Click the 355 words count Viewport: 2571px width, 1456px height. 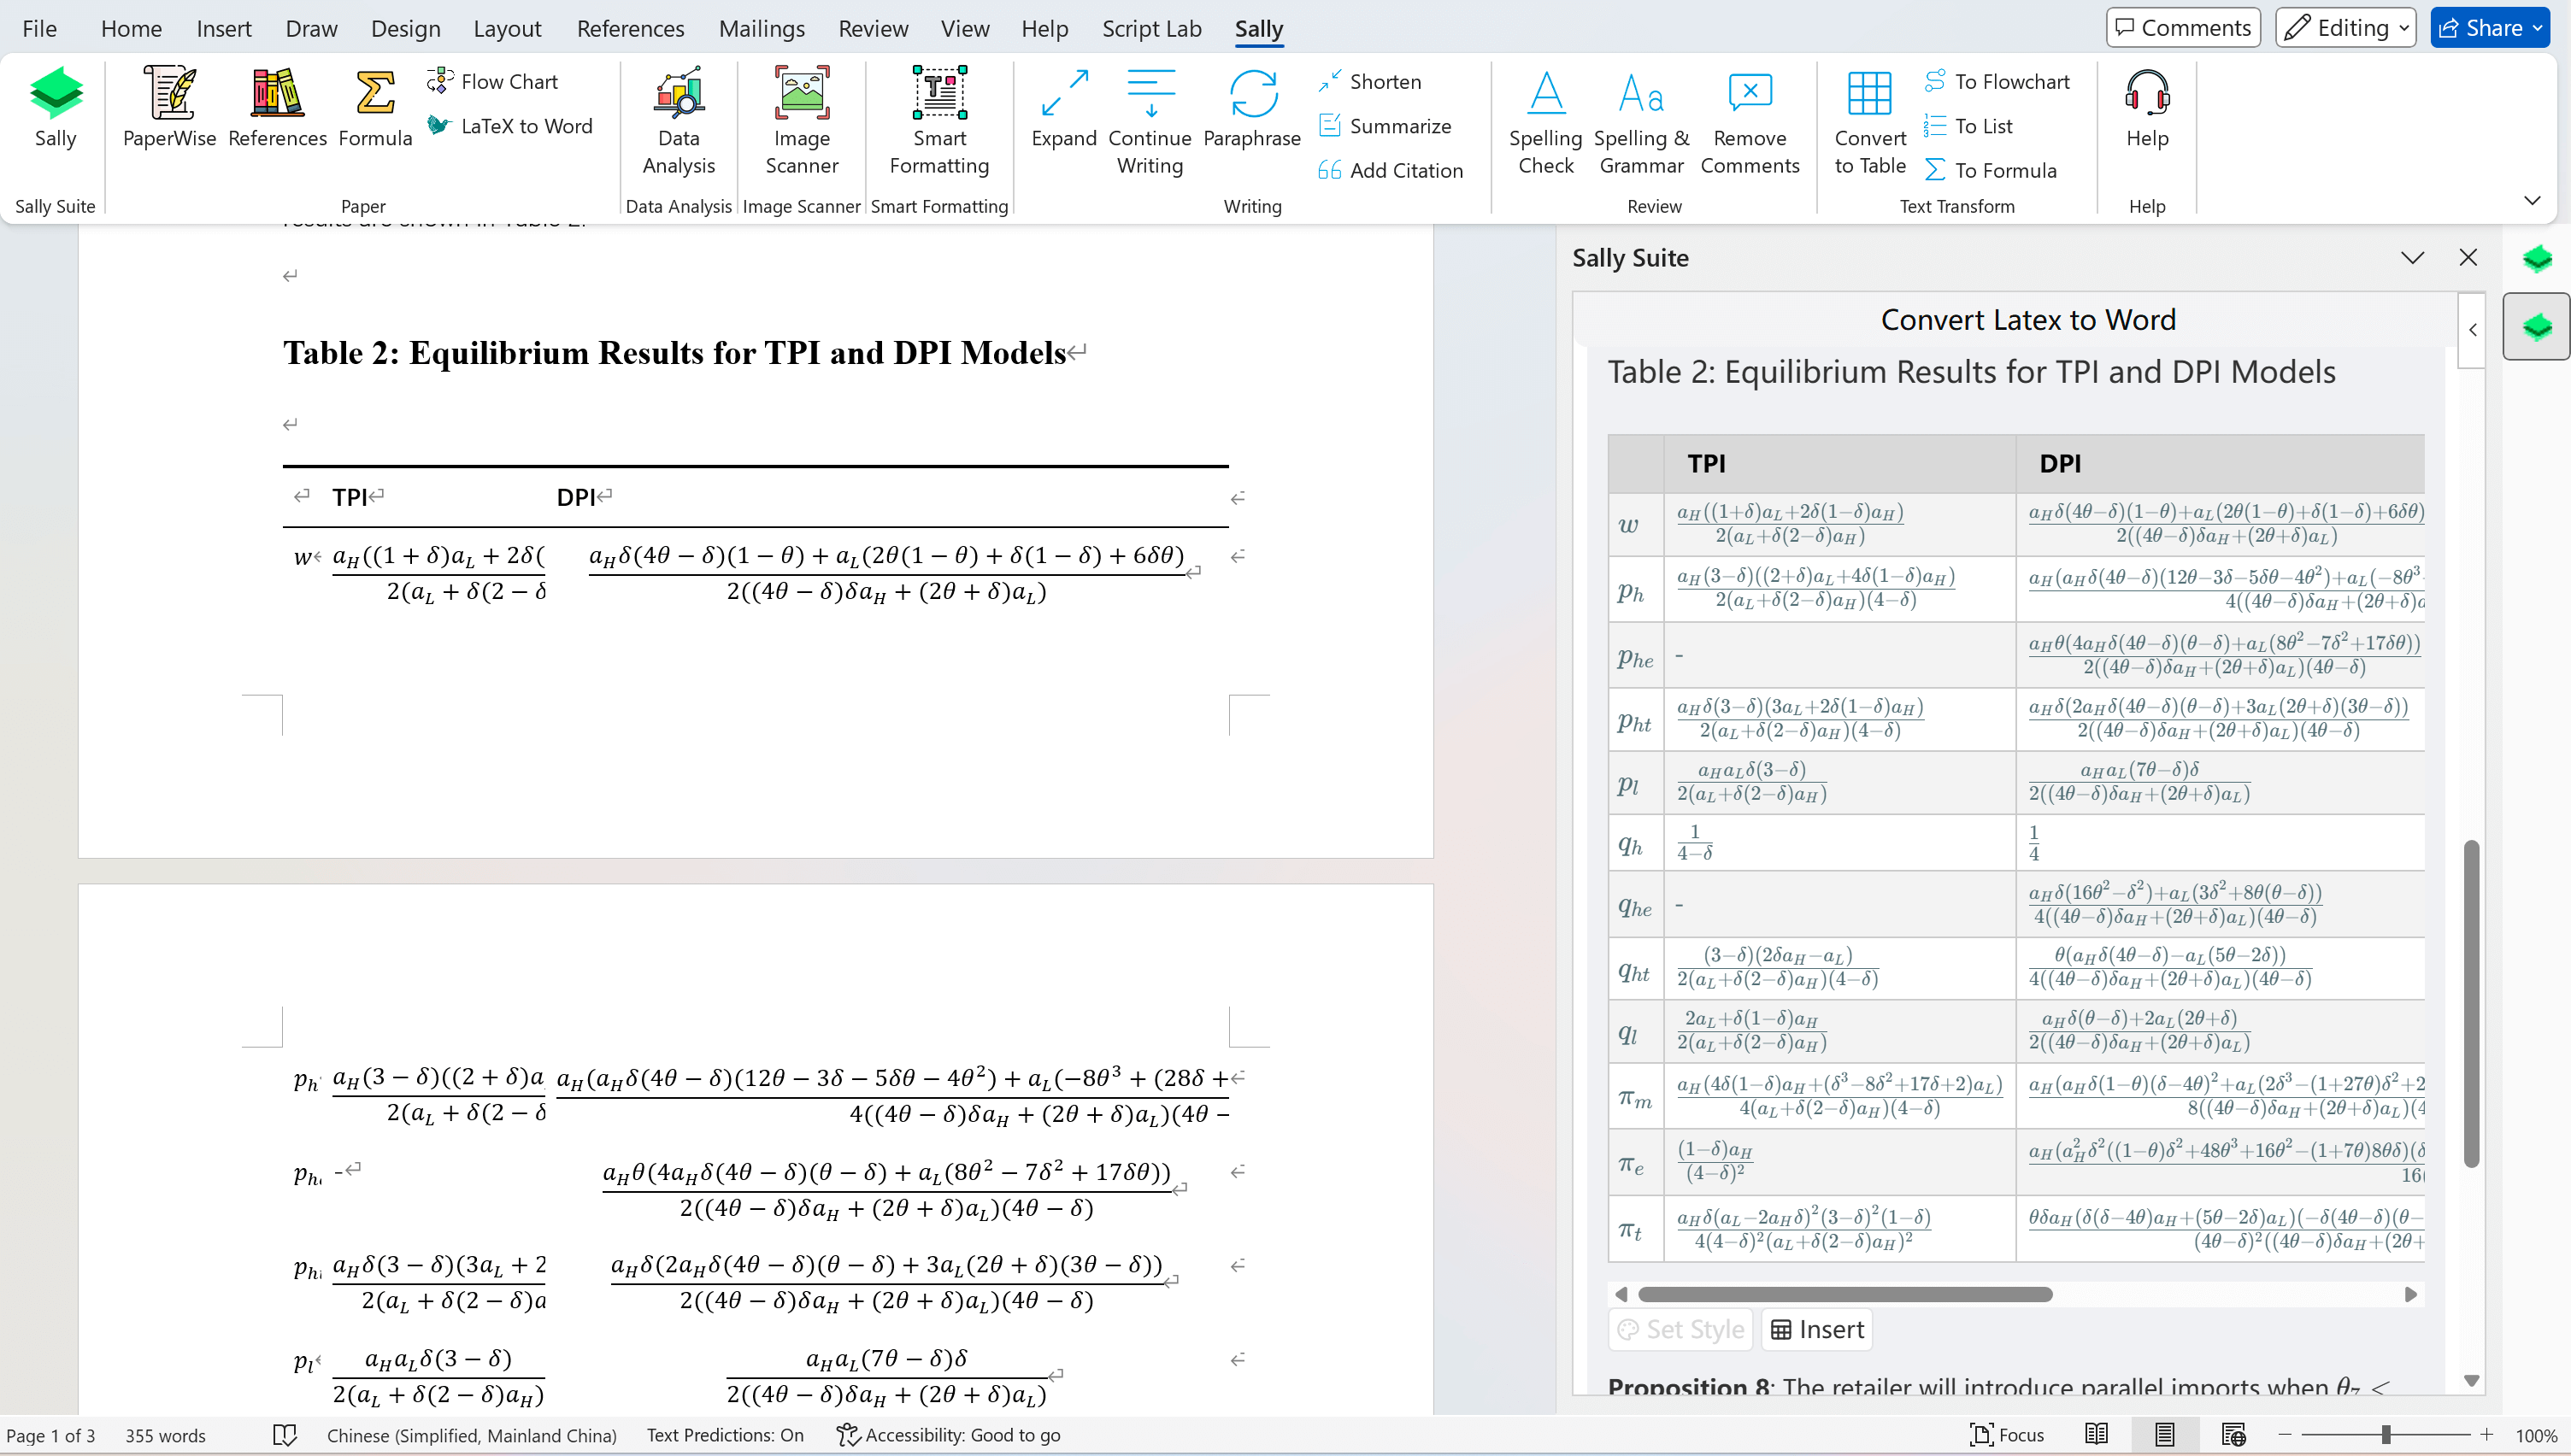(165, 1435)
